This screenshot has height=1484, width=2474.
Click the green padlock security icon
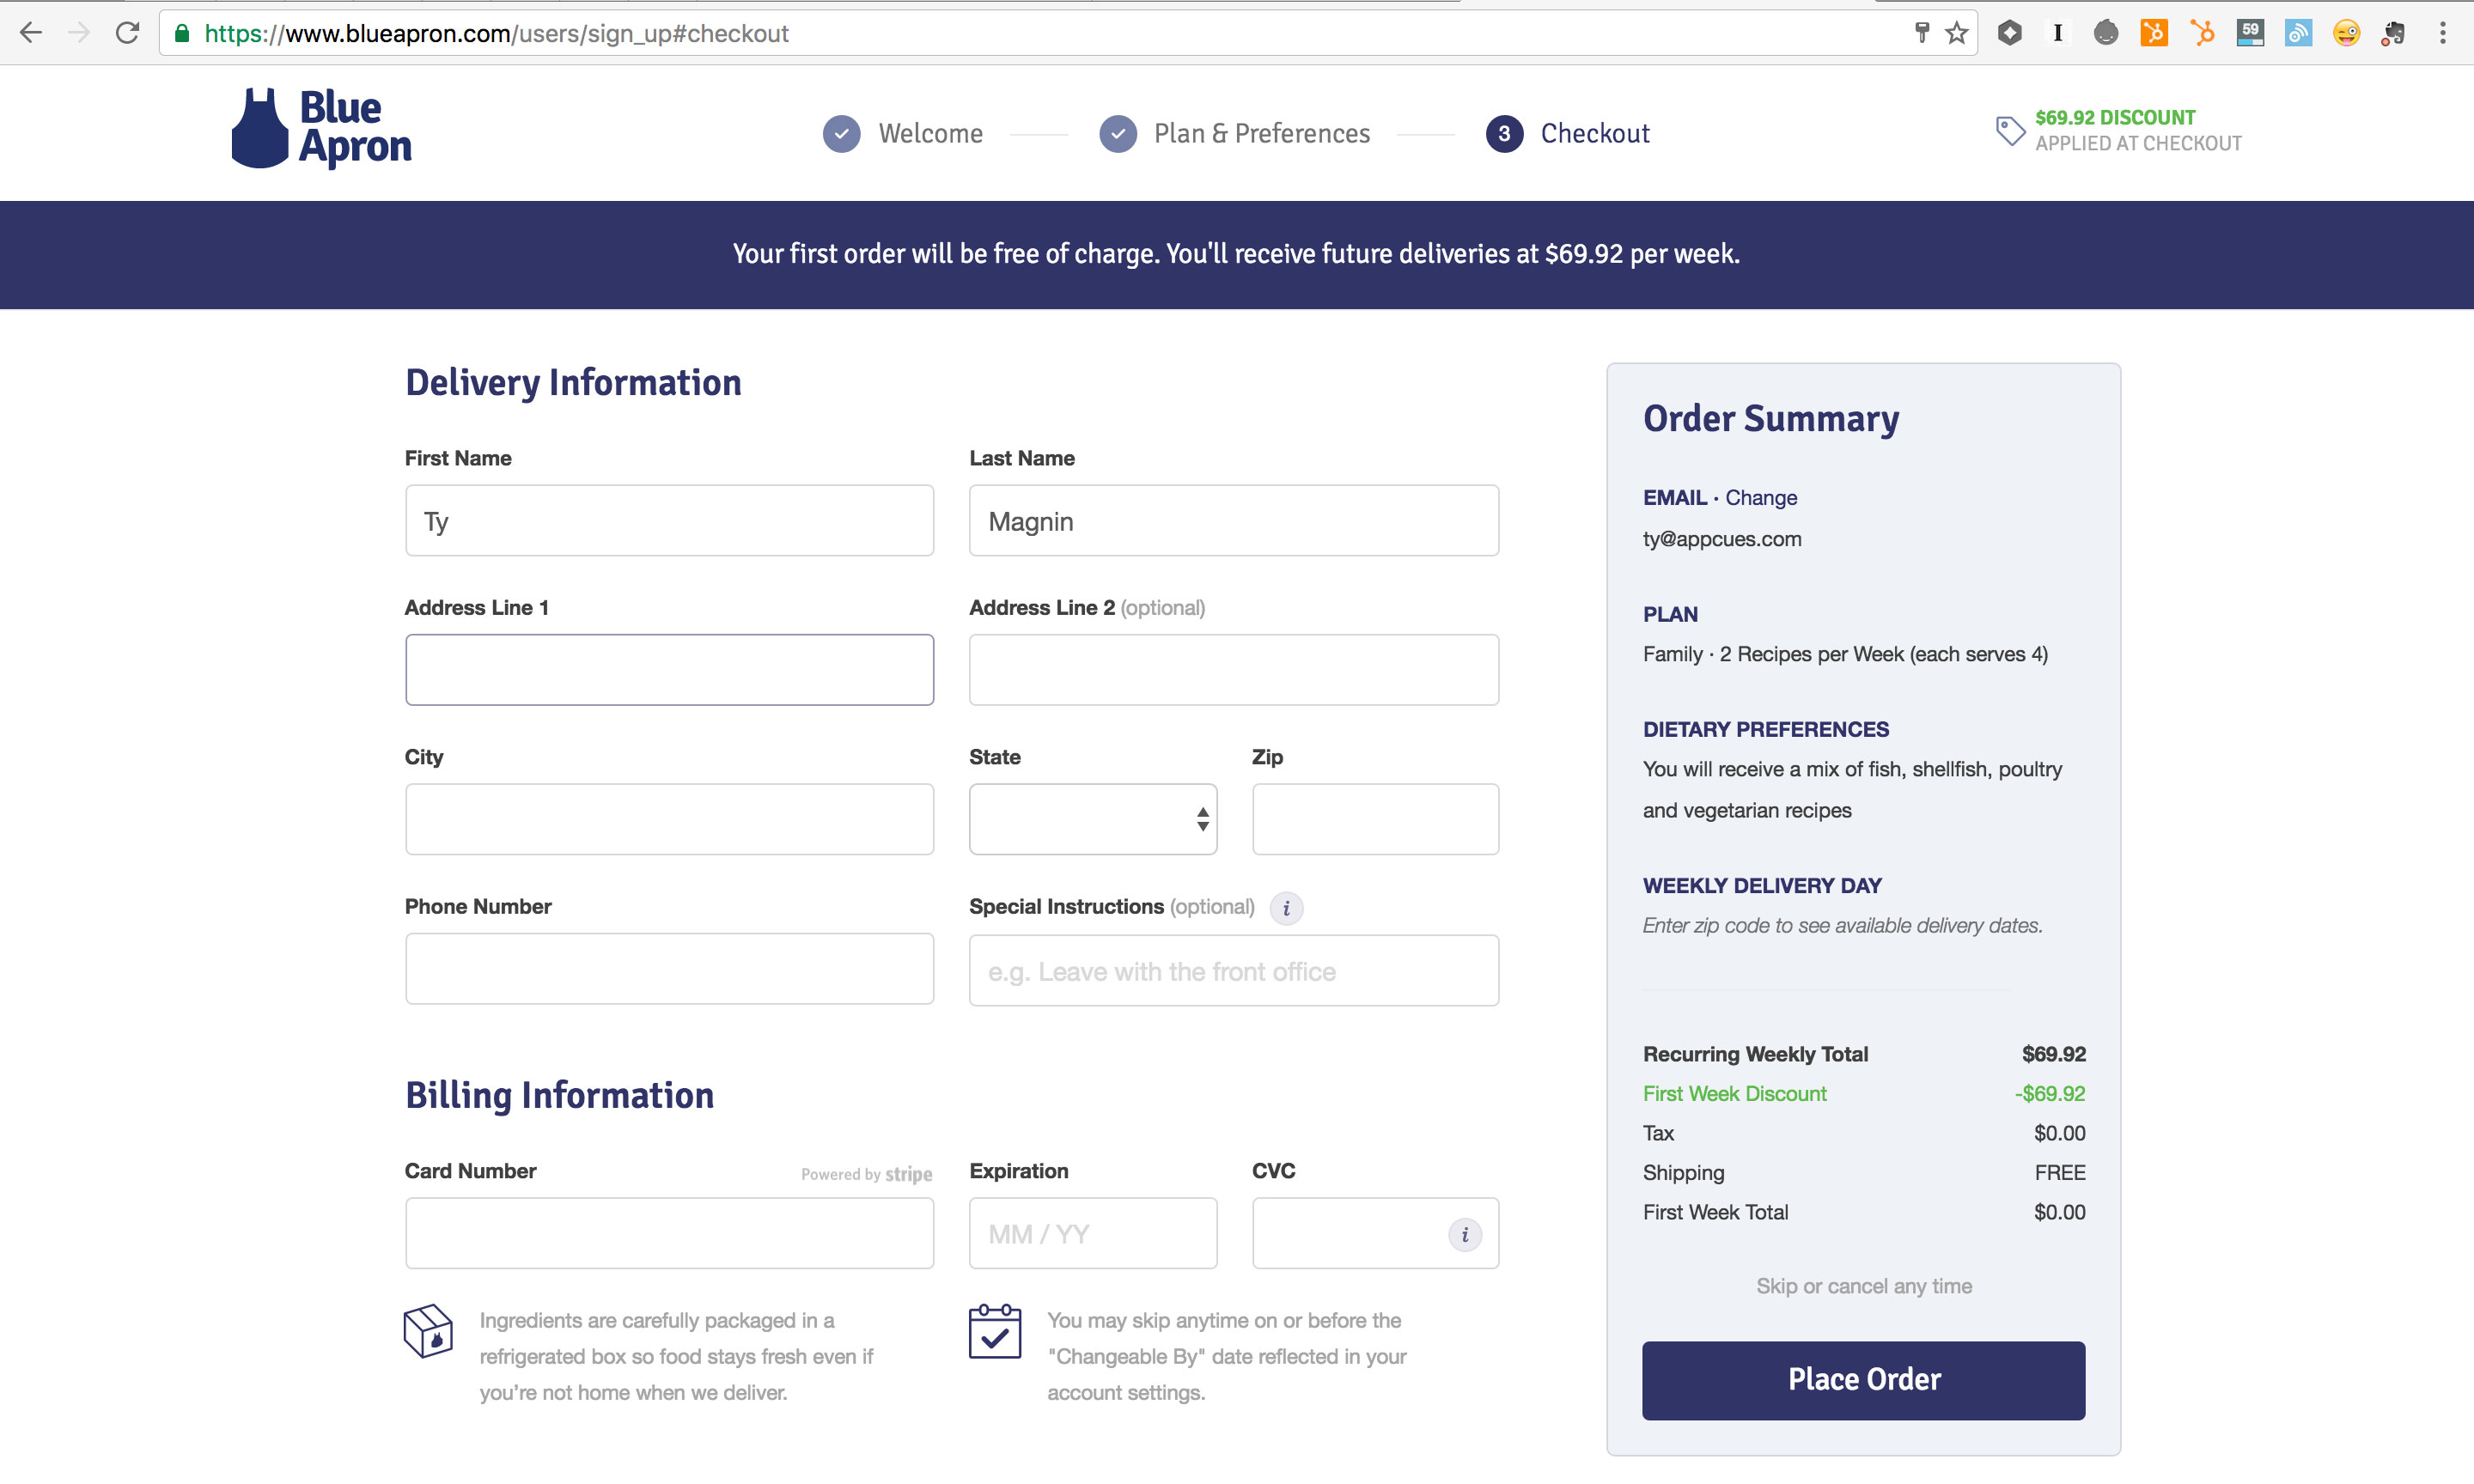click(x=182, y=33)
